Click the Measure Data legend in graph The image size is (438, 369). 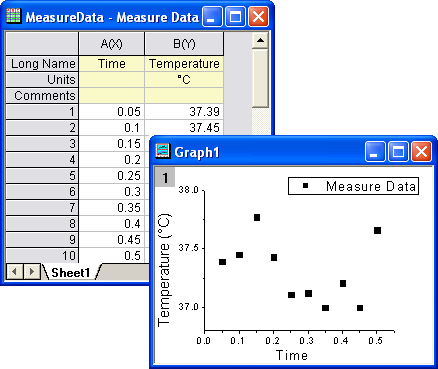[x=353, y=186]
